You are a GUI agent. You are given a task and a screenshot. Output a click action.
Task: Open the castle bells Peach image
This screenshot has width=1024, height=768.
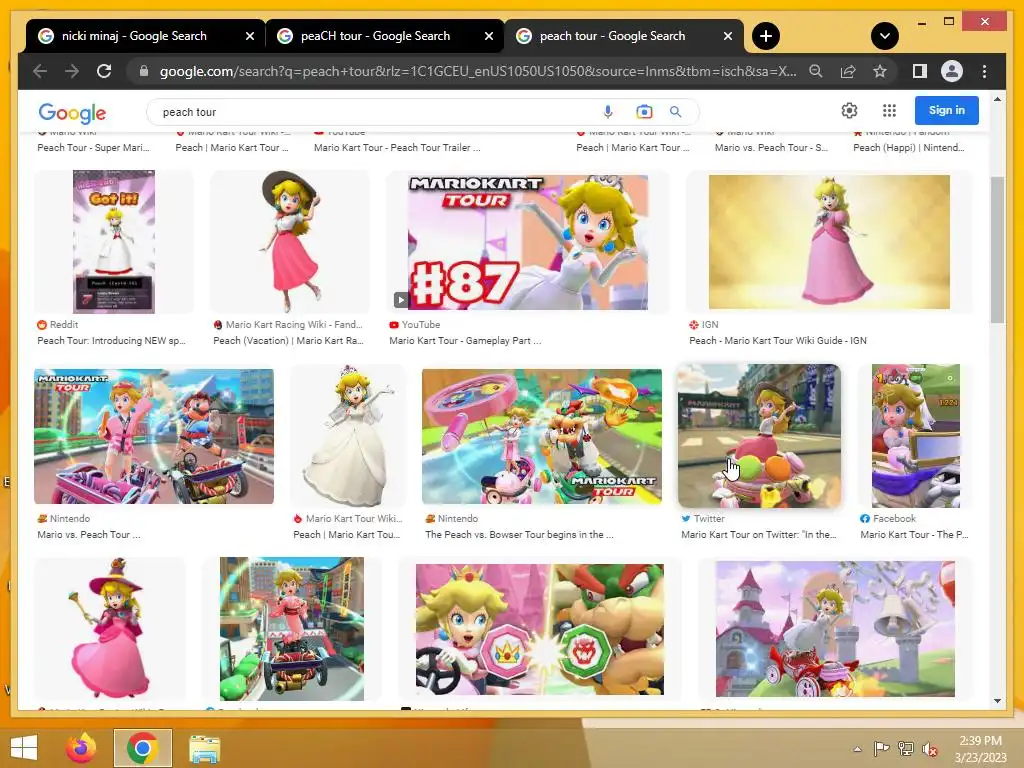(835, 629)
